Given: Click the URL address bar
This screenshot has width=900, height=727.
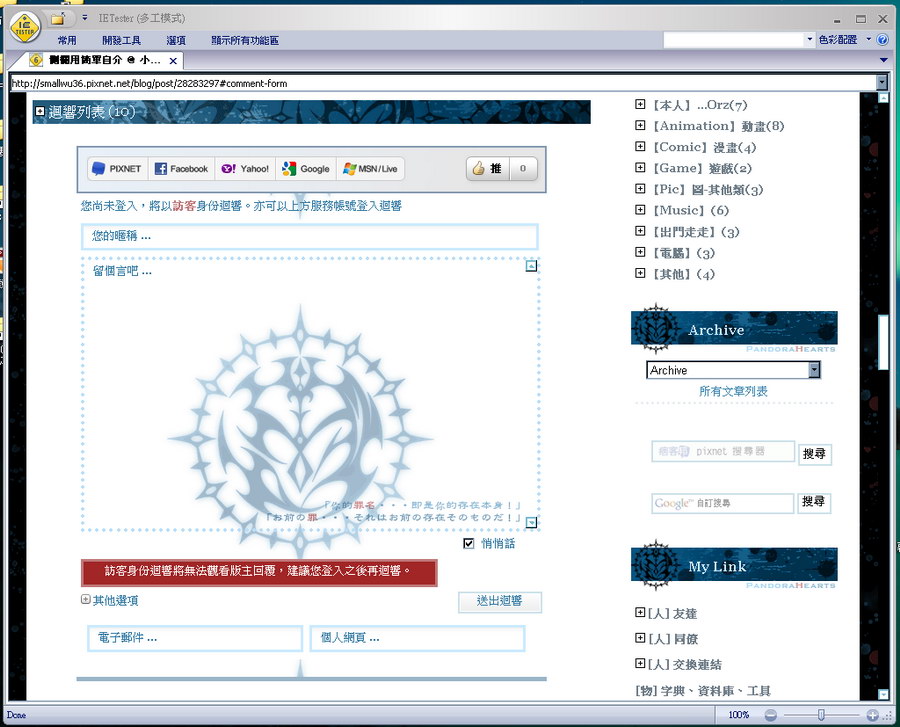Looking at the screenshot, I should [443, 83].
